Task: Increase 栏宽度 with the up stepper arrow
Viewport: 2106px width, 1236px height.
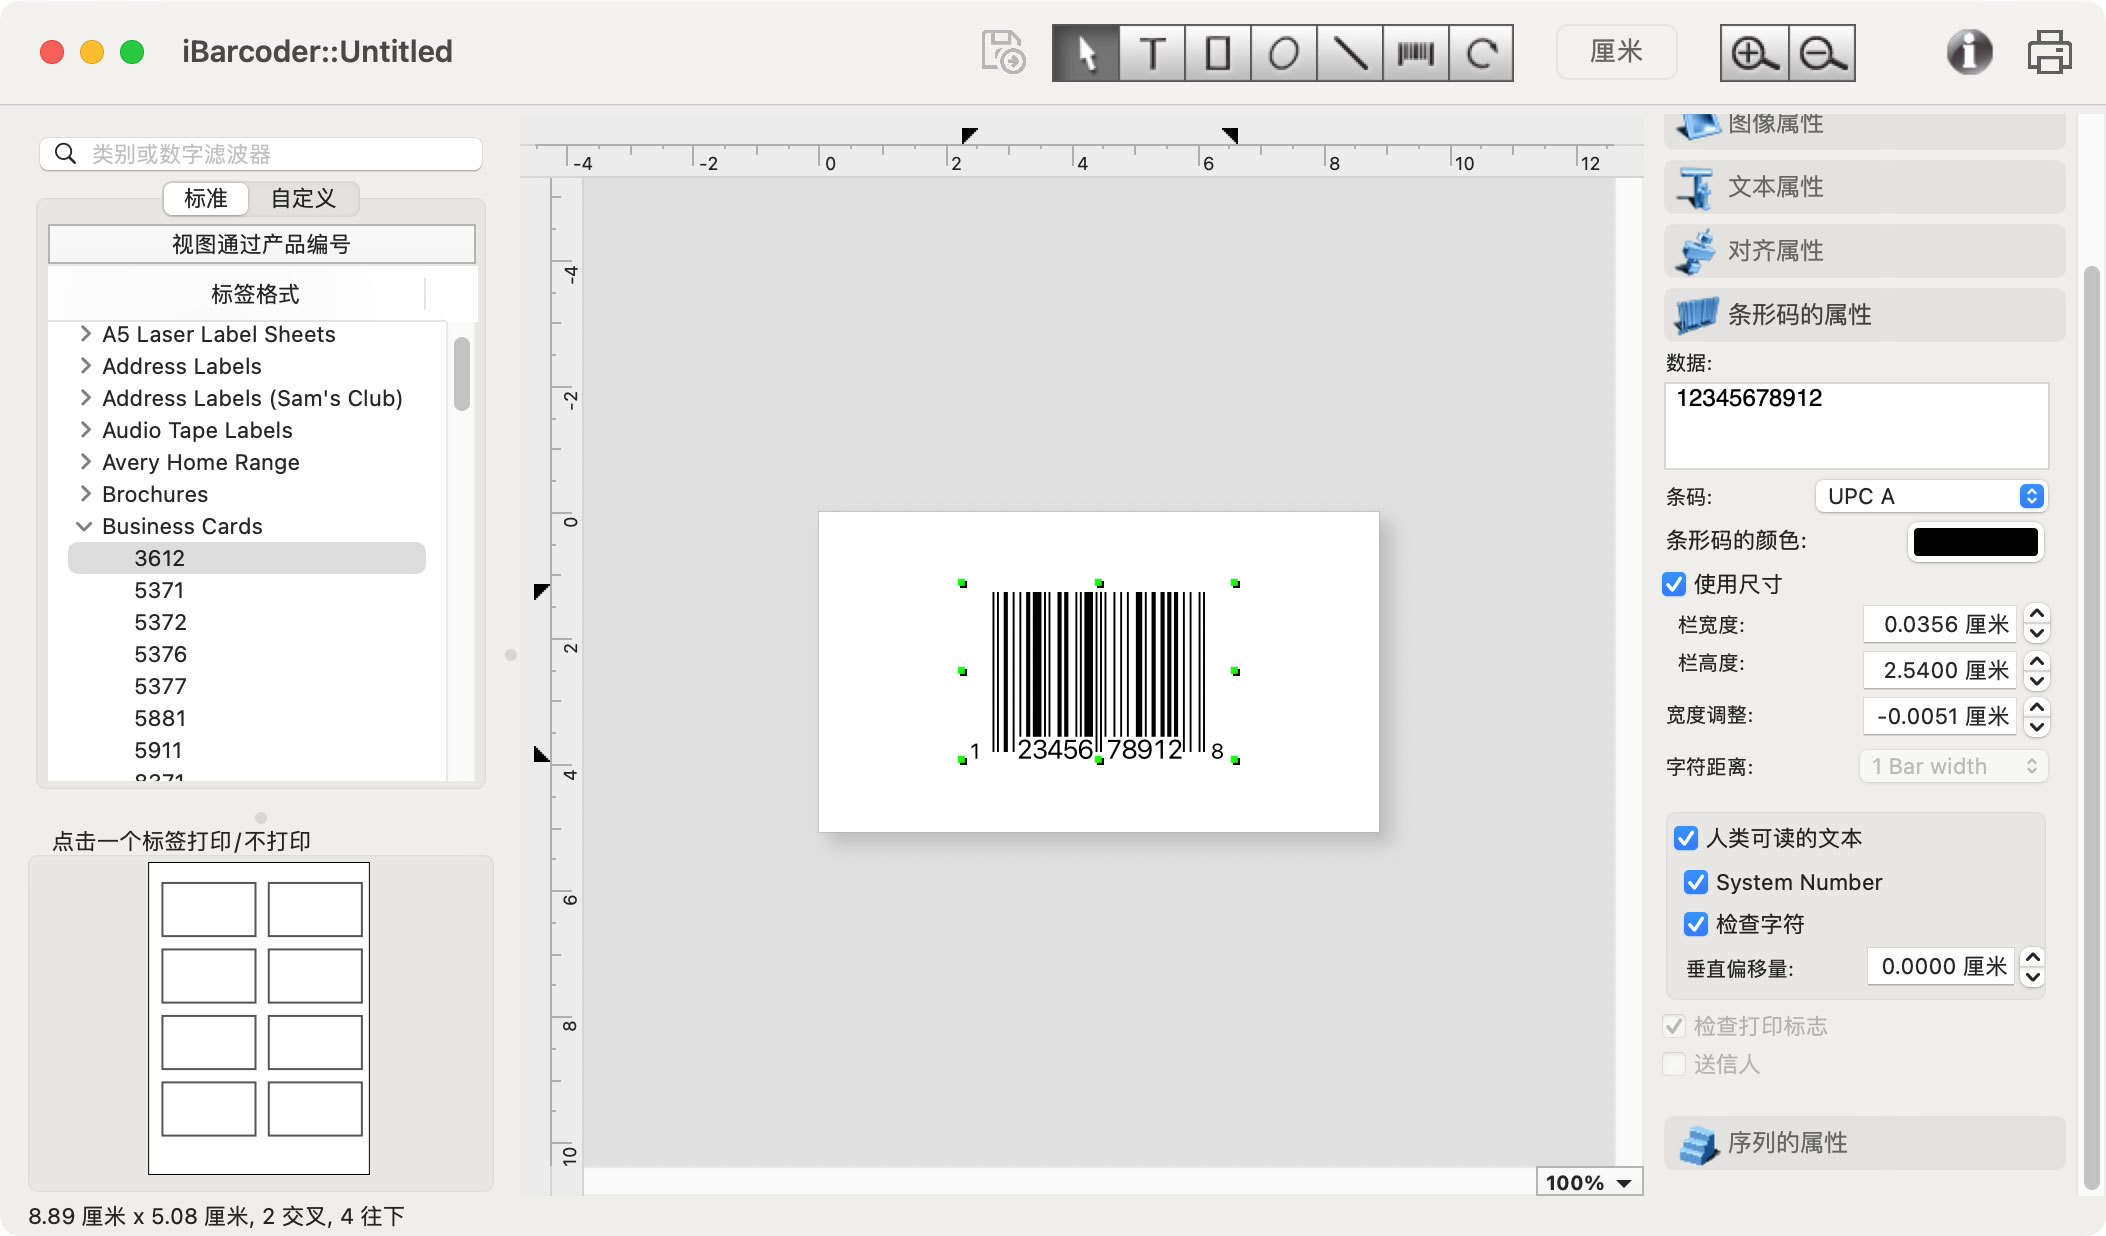Action: (x=2036, y=614)
